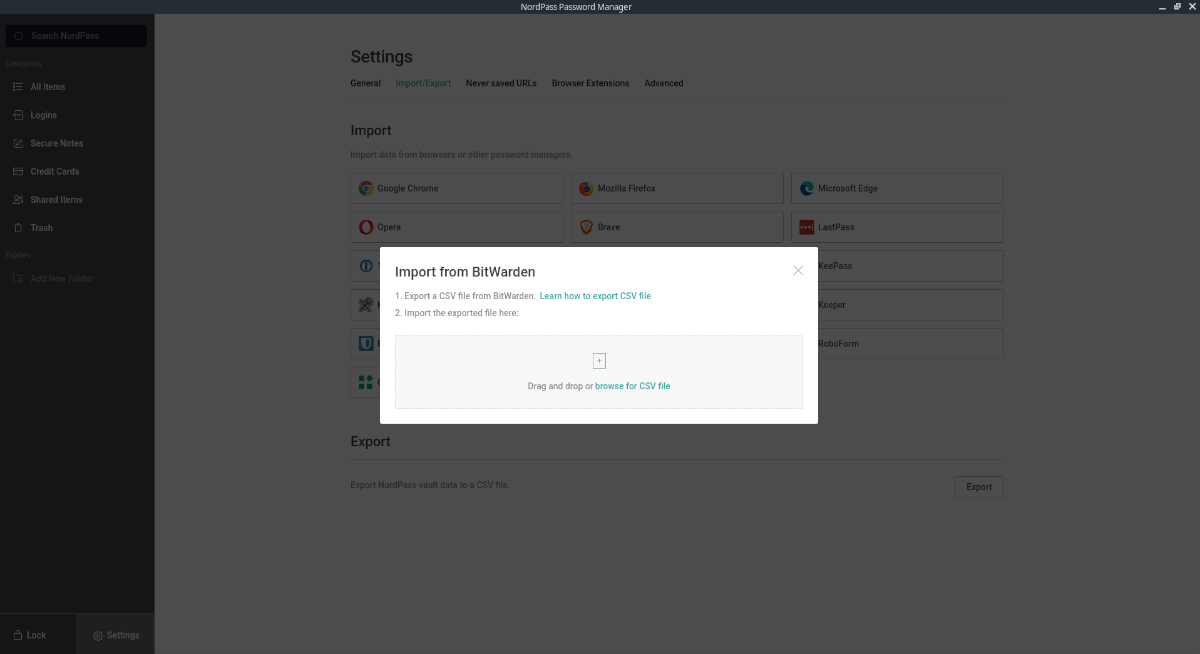Image resolution: width=1200 pixels, height=654 pixels.
Task: Click the Trash bin icon
Action: 16,227
